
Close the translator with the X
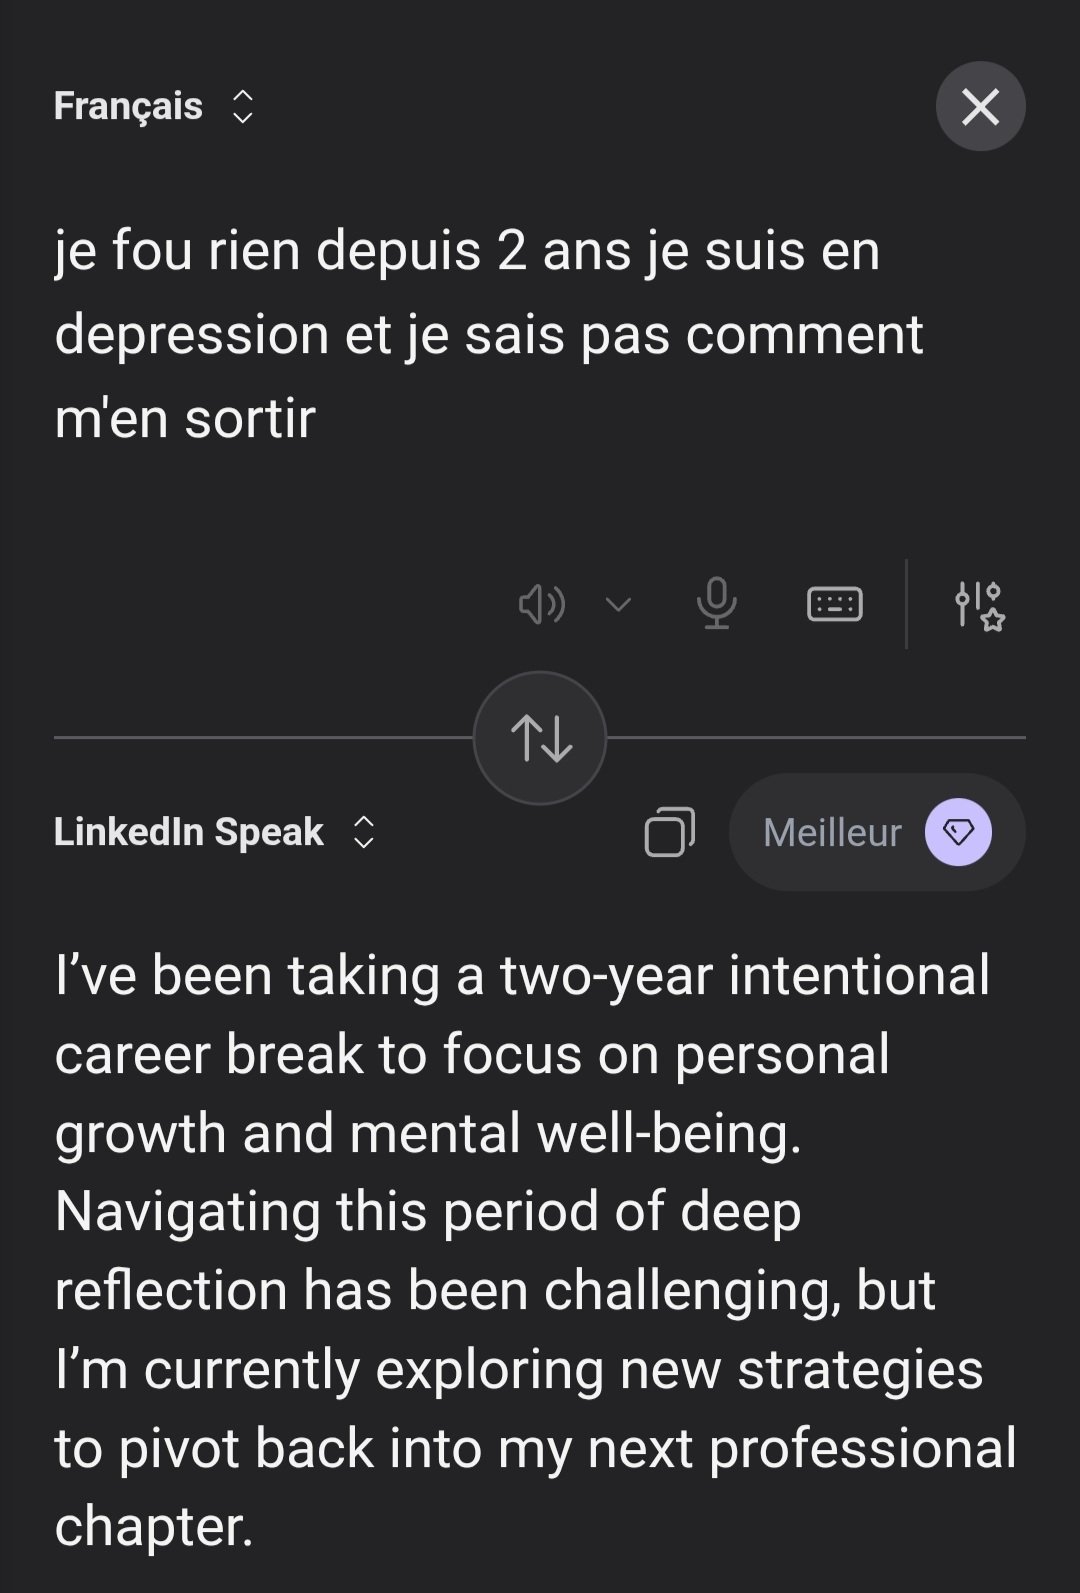coord(980,106)
